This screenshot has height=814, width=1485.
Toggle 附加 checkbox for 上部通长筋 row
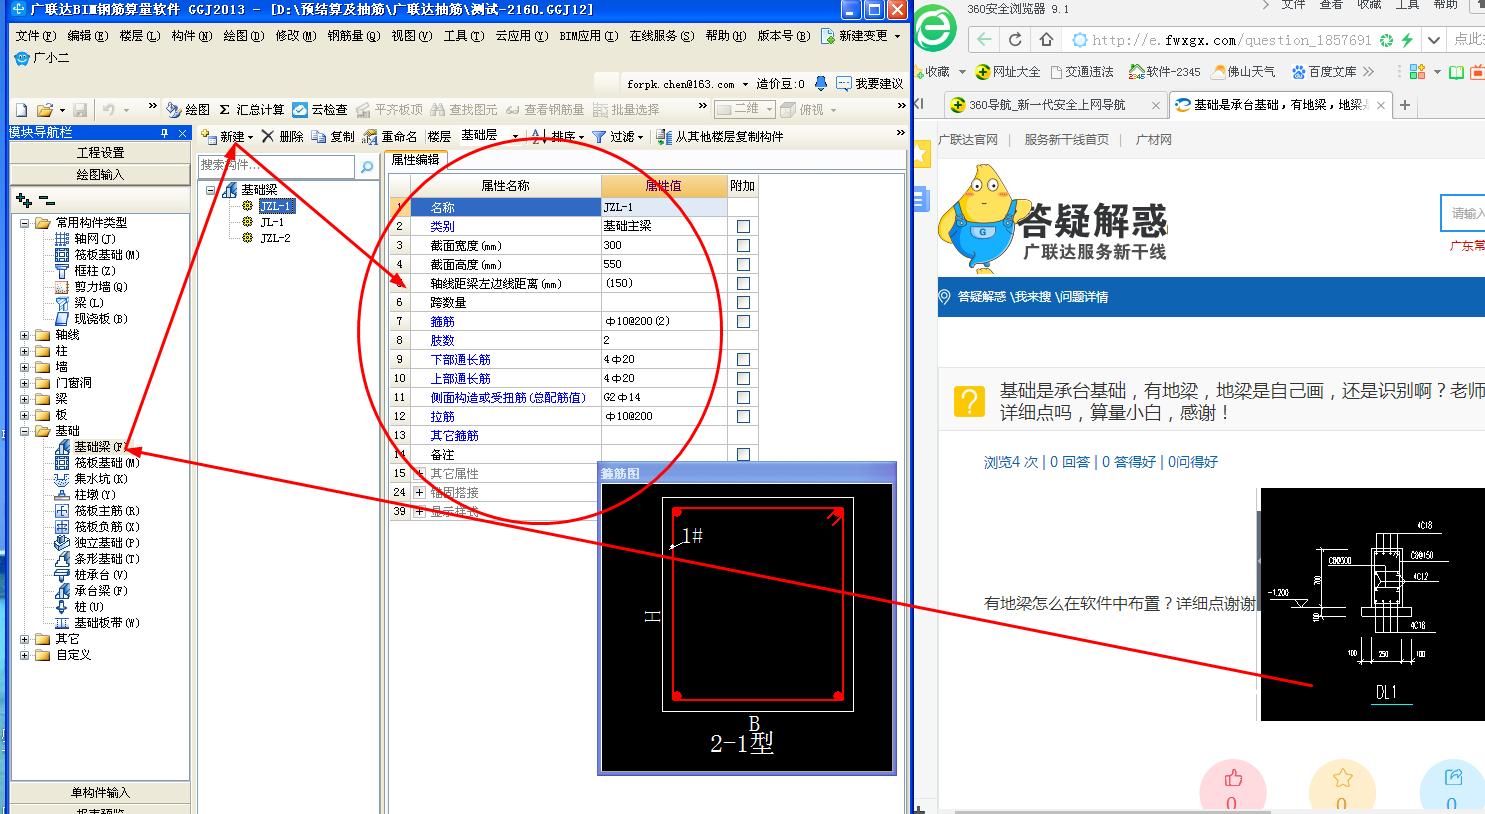[x=743, y=379]
